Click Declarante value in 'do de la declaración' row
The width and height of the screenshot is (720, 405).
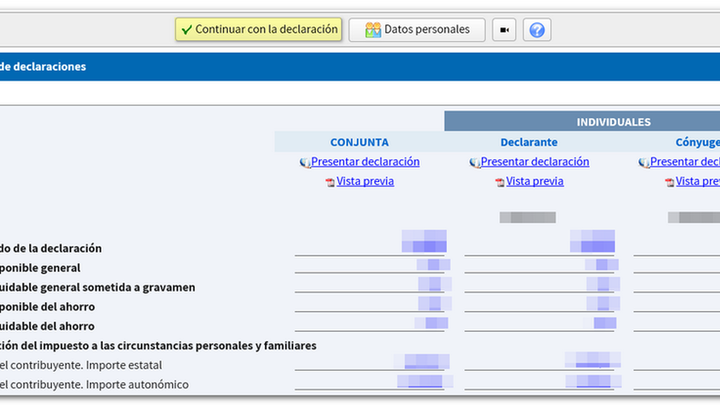tap(592, 241)
